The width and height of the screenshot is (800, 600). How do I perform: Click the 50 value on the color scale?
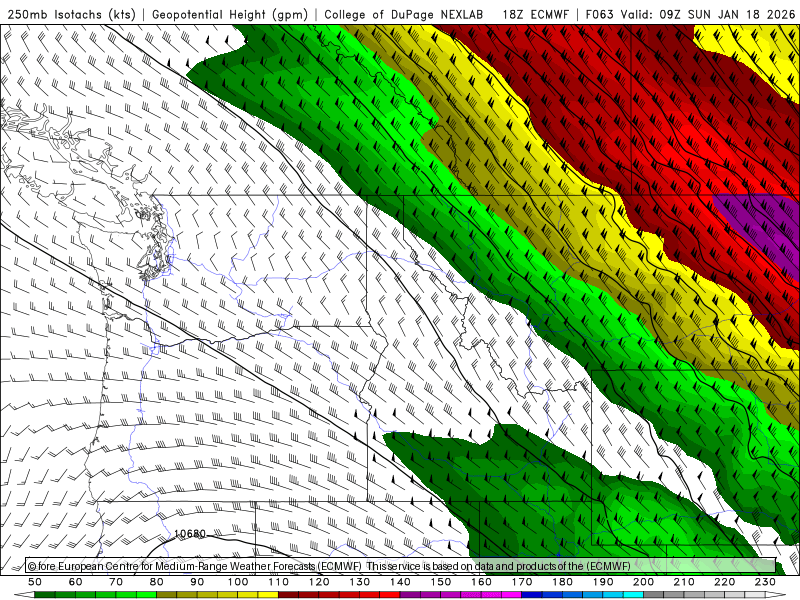35,582
